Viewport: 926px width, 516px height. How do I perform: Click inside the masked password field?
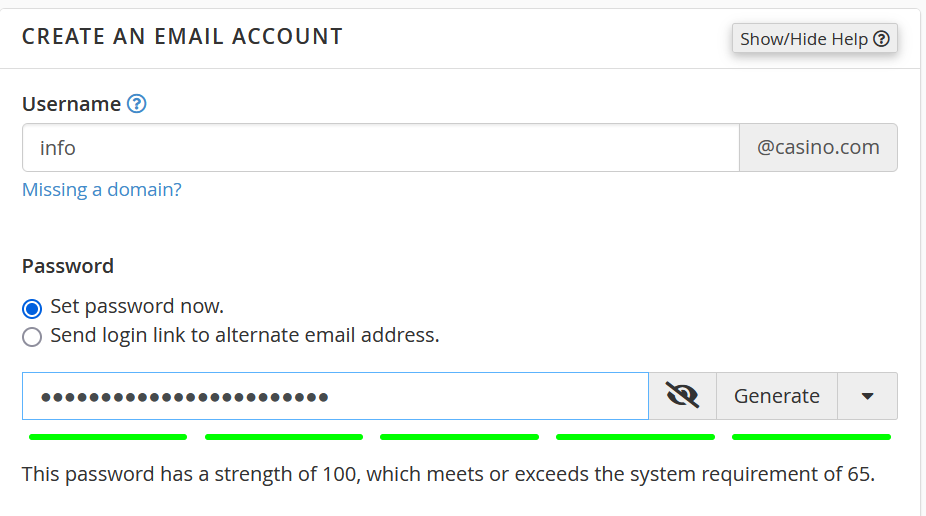tap(335, 396)
